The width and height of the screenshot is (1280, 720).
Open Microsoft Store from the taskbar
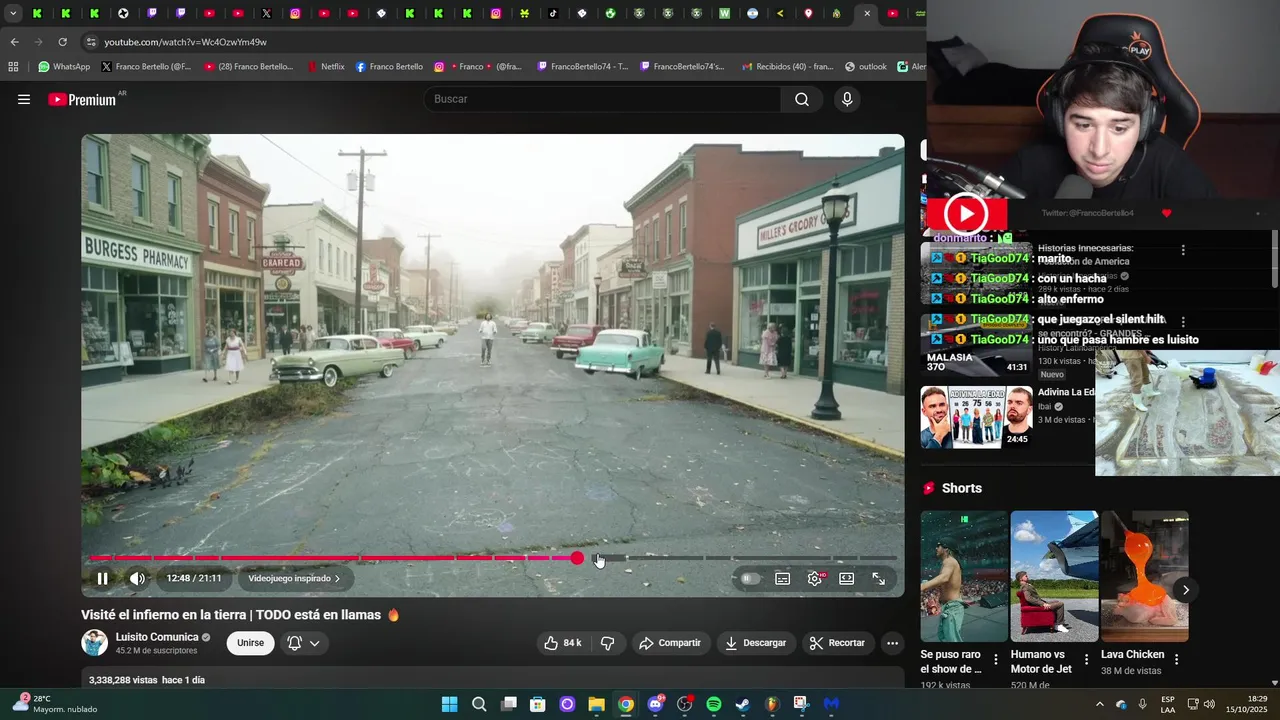click(537, 704)
